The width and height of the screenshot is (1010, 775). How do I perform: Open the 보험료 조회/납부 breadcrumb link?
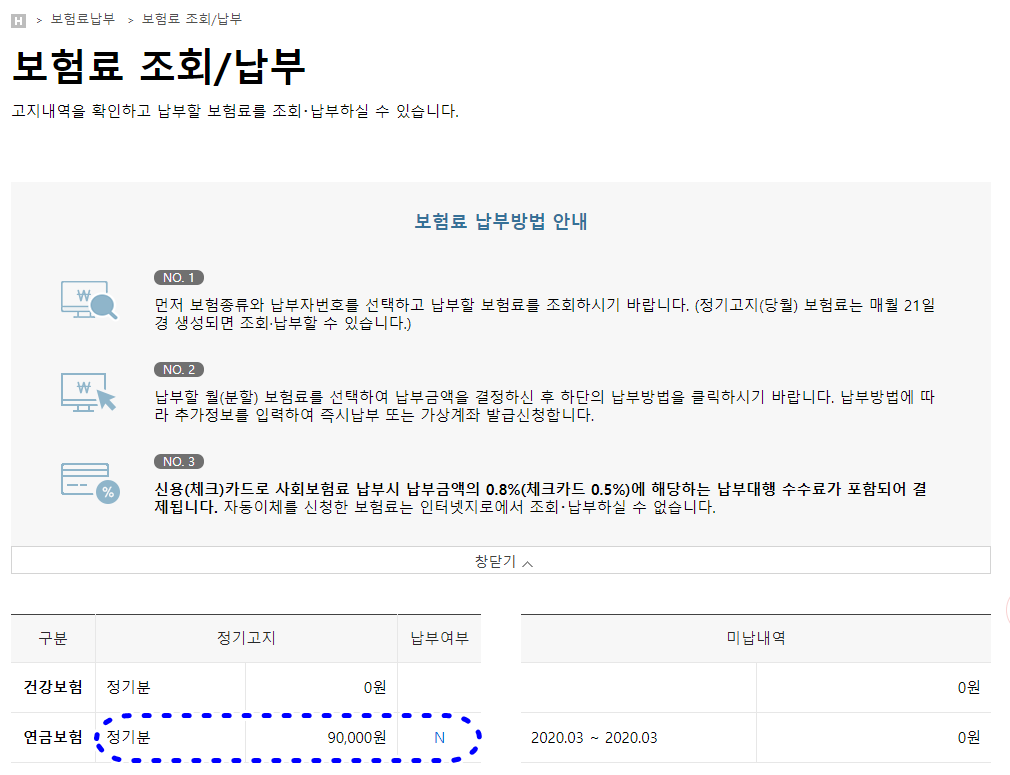click(192, 19)
